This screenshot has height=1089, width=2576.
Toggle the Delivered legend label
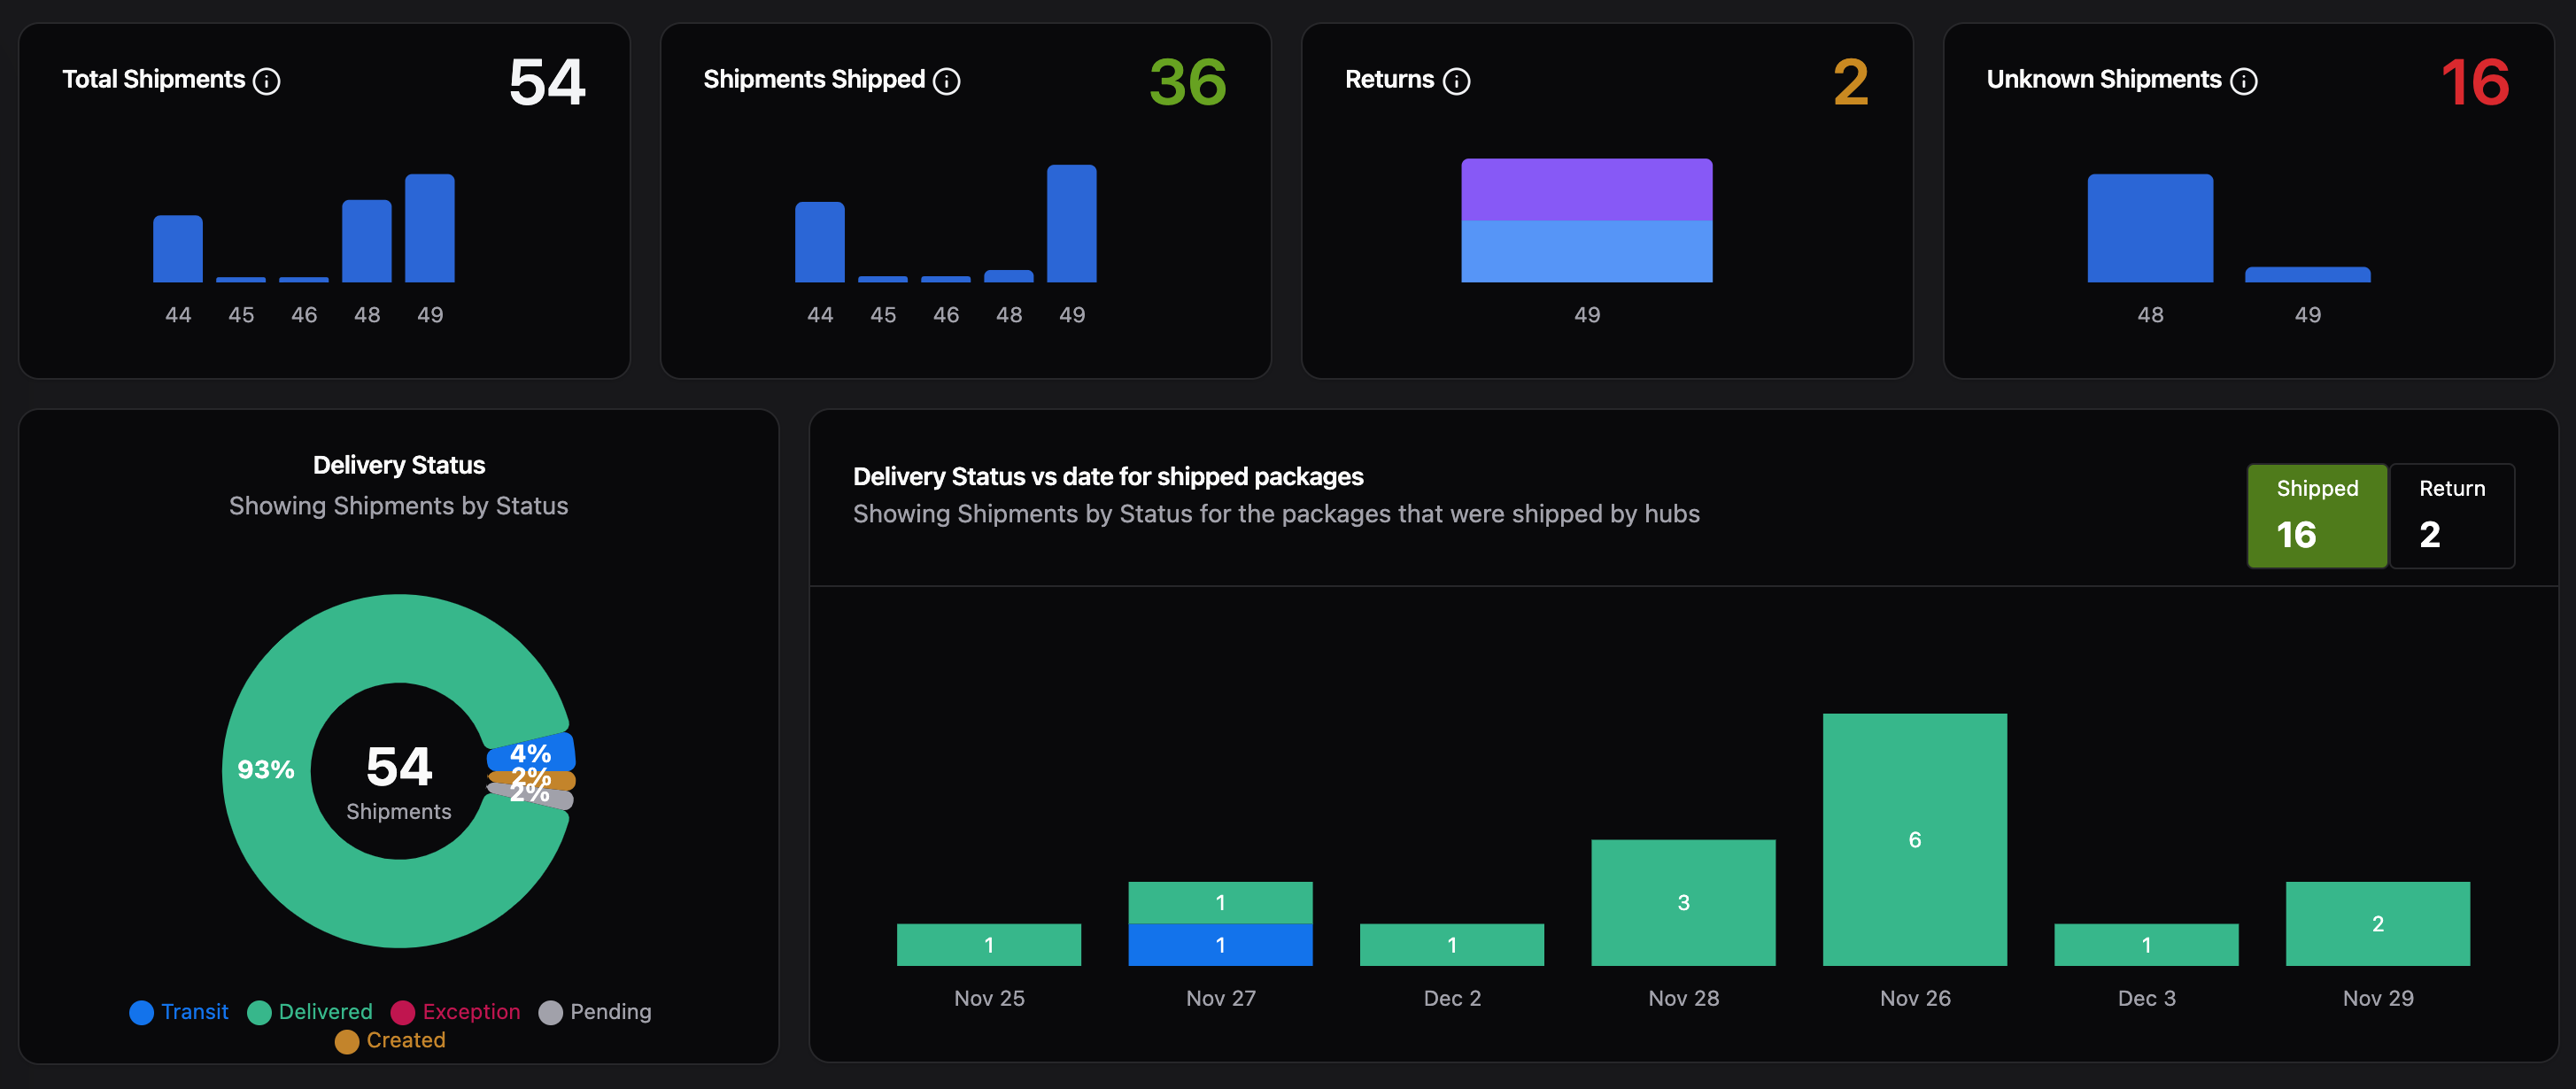(x=325, y=1012)
